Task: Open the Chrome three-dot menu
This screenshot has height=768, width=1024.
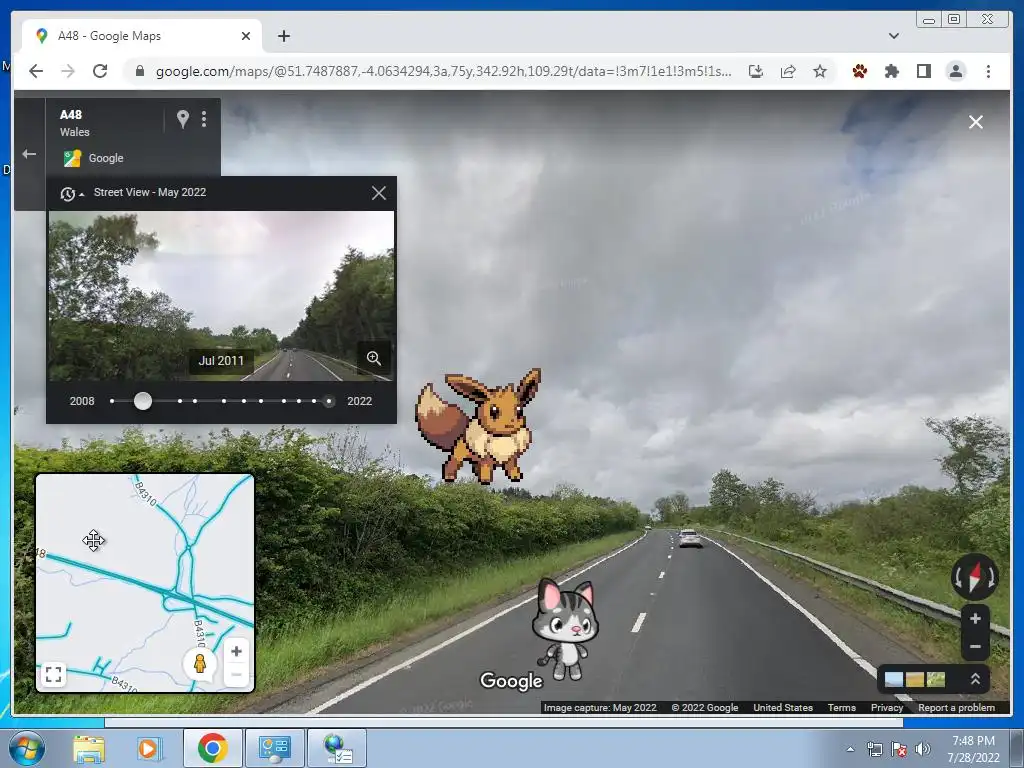Action: point(988,71)
